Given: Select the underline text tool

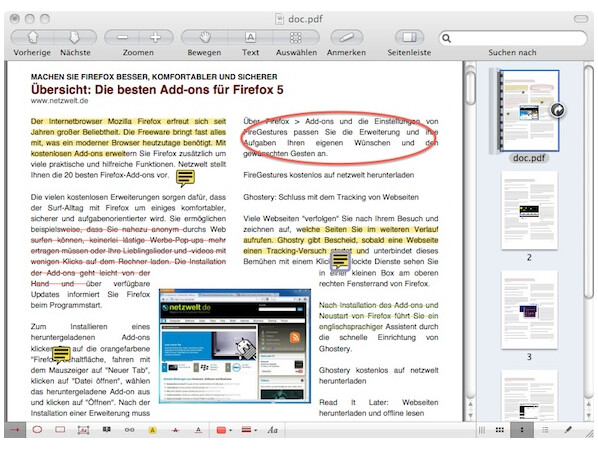Looking at the screenshot, I should 198,430.
